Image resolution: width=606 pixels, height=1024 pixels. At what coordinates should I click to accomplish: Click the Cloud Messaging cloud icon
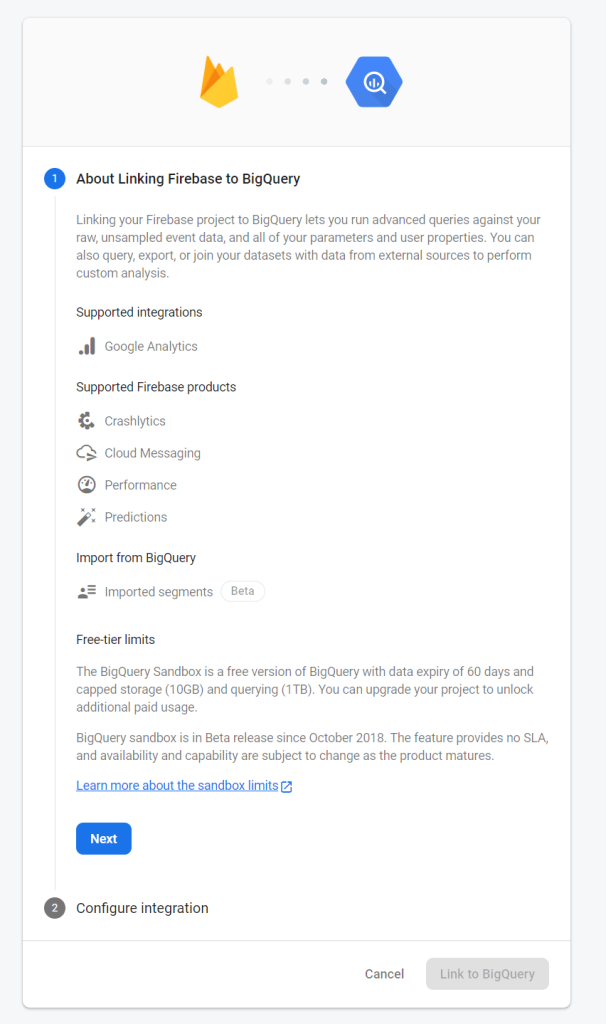click(x=87, y=453)
